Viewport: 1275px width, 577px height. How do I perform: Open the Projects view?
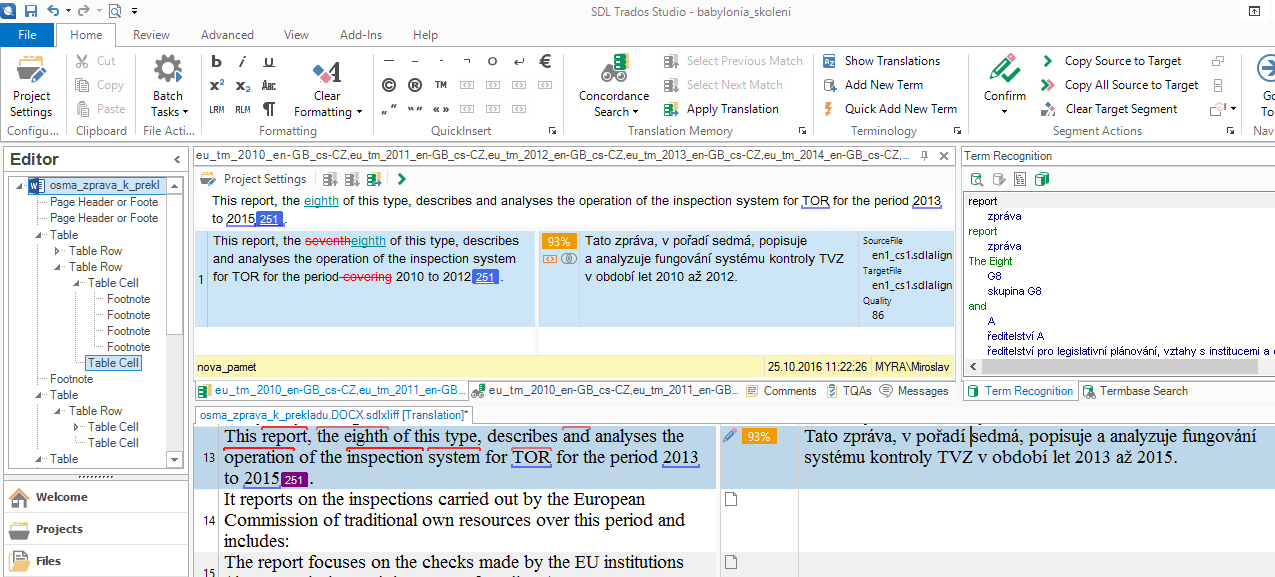click(x=96, y=529)
